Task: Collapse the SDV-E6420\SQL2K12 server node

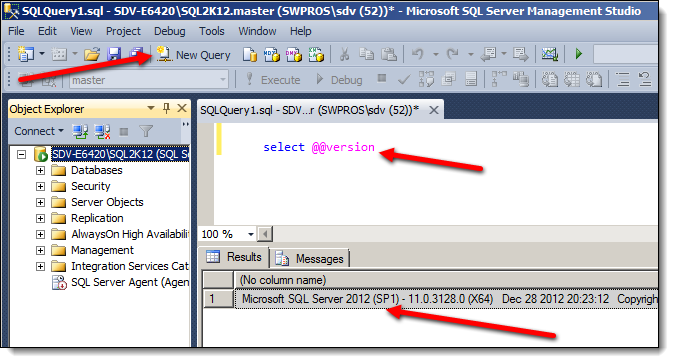Action: pyautogui.click(x=21, y=154)
